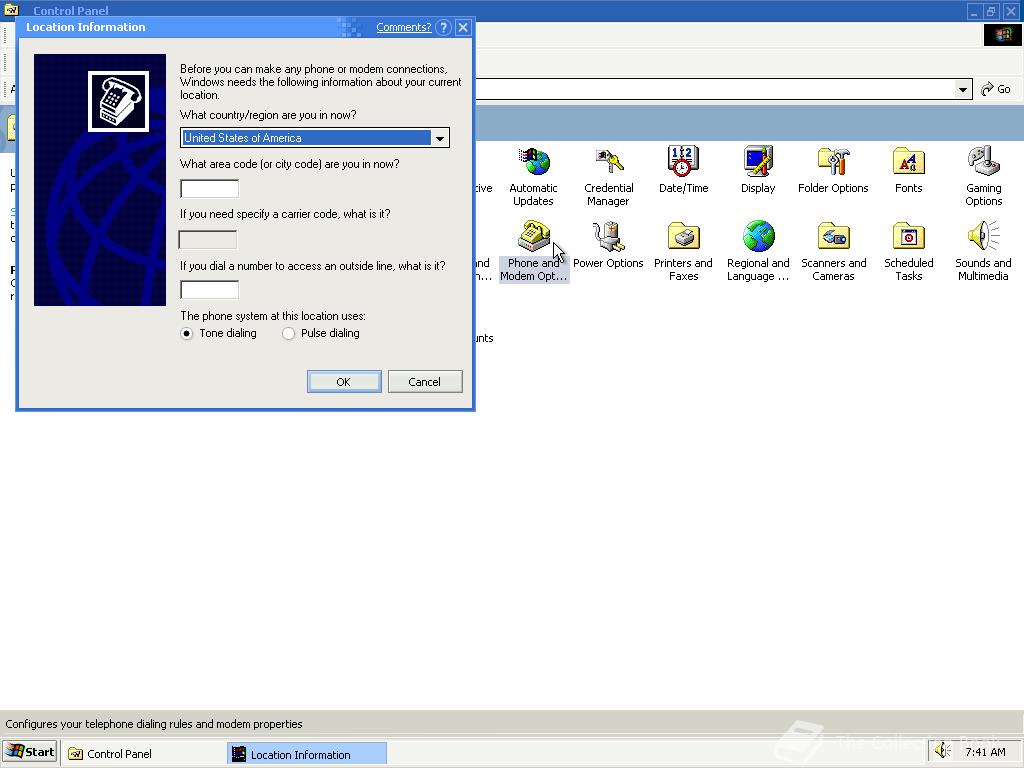
Task: Open the Scheduled Tasks icon
Action: [908, 251]
